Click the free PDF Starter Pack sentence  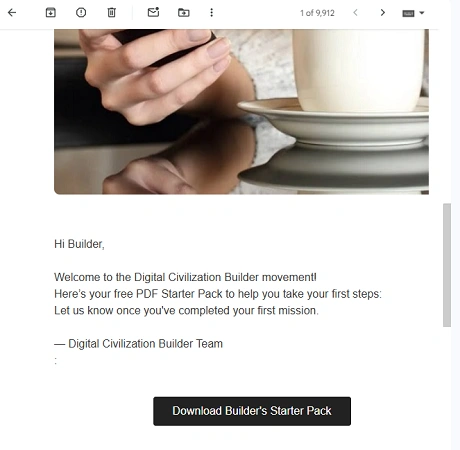point(218,294)
